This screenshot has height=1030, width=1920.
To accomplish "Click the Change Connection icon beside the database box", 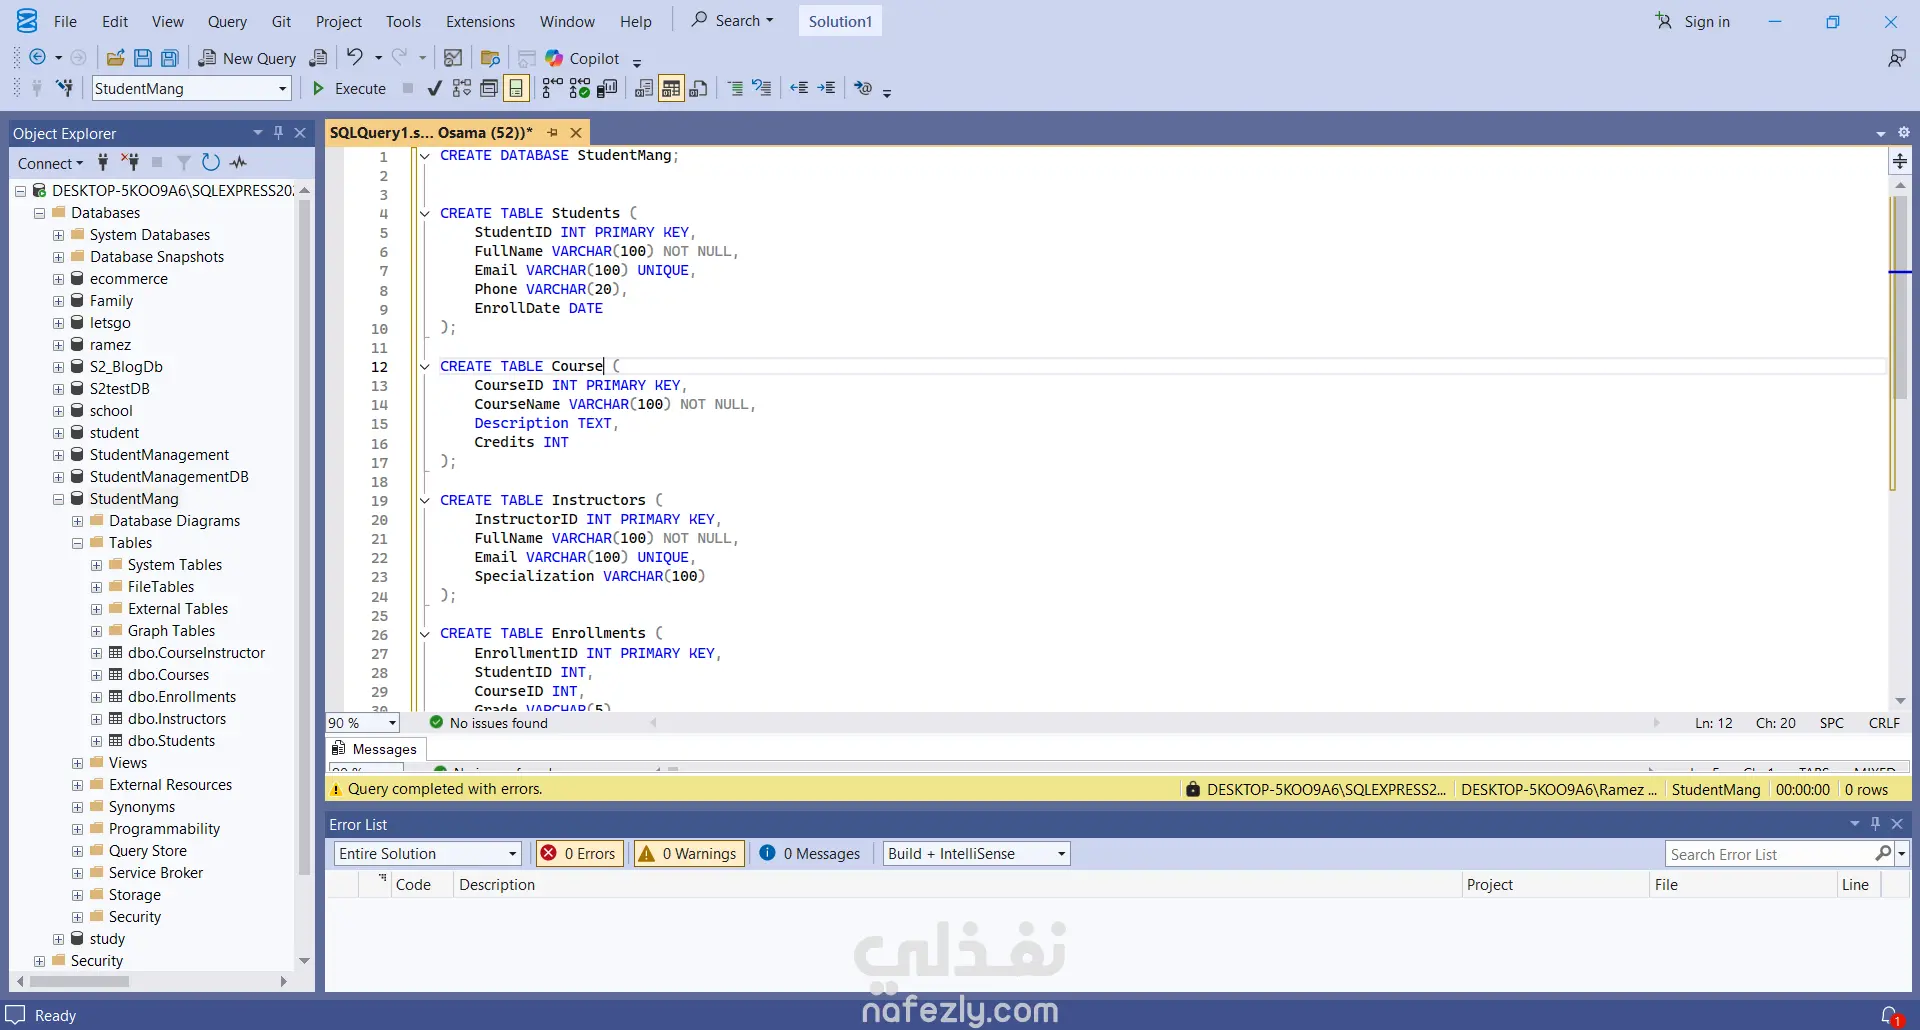I will pos(65,88).
